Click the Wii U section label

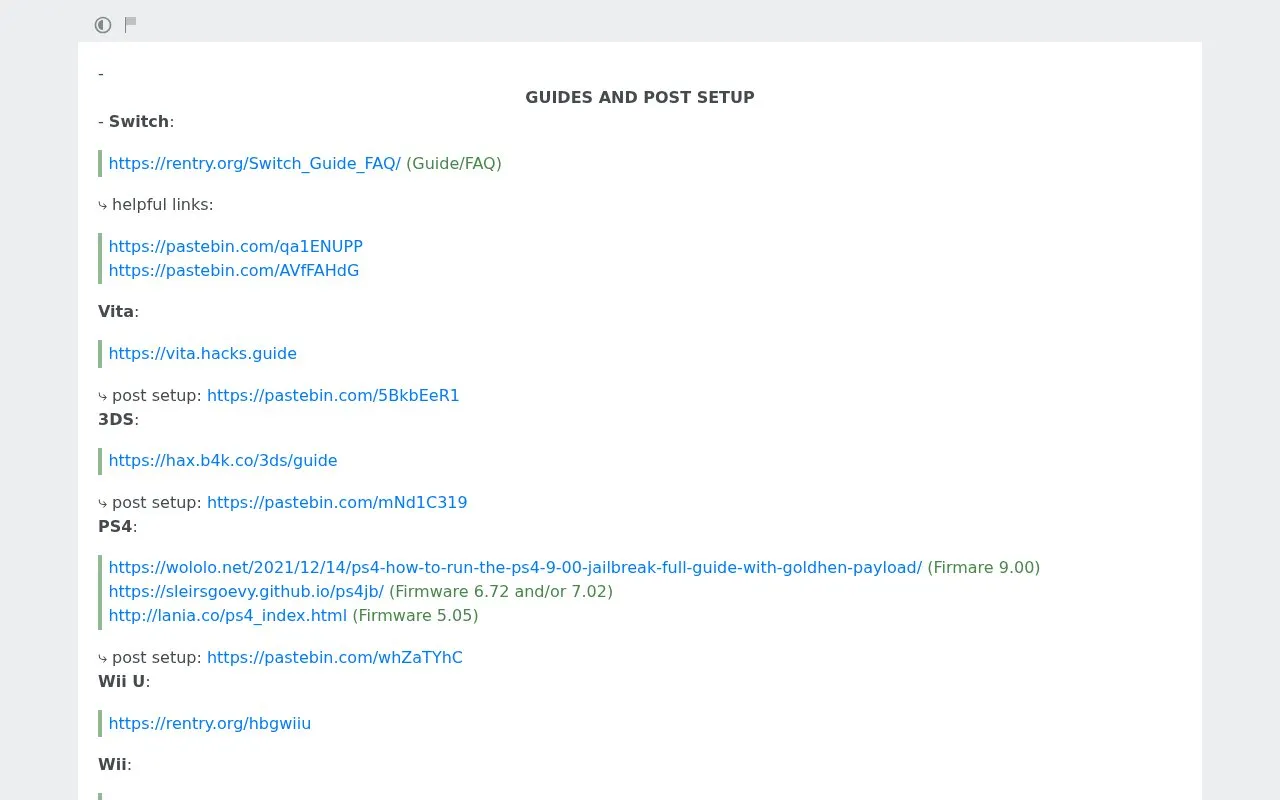(x=122, y=681)
